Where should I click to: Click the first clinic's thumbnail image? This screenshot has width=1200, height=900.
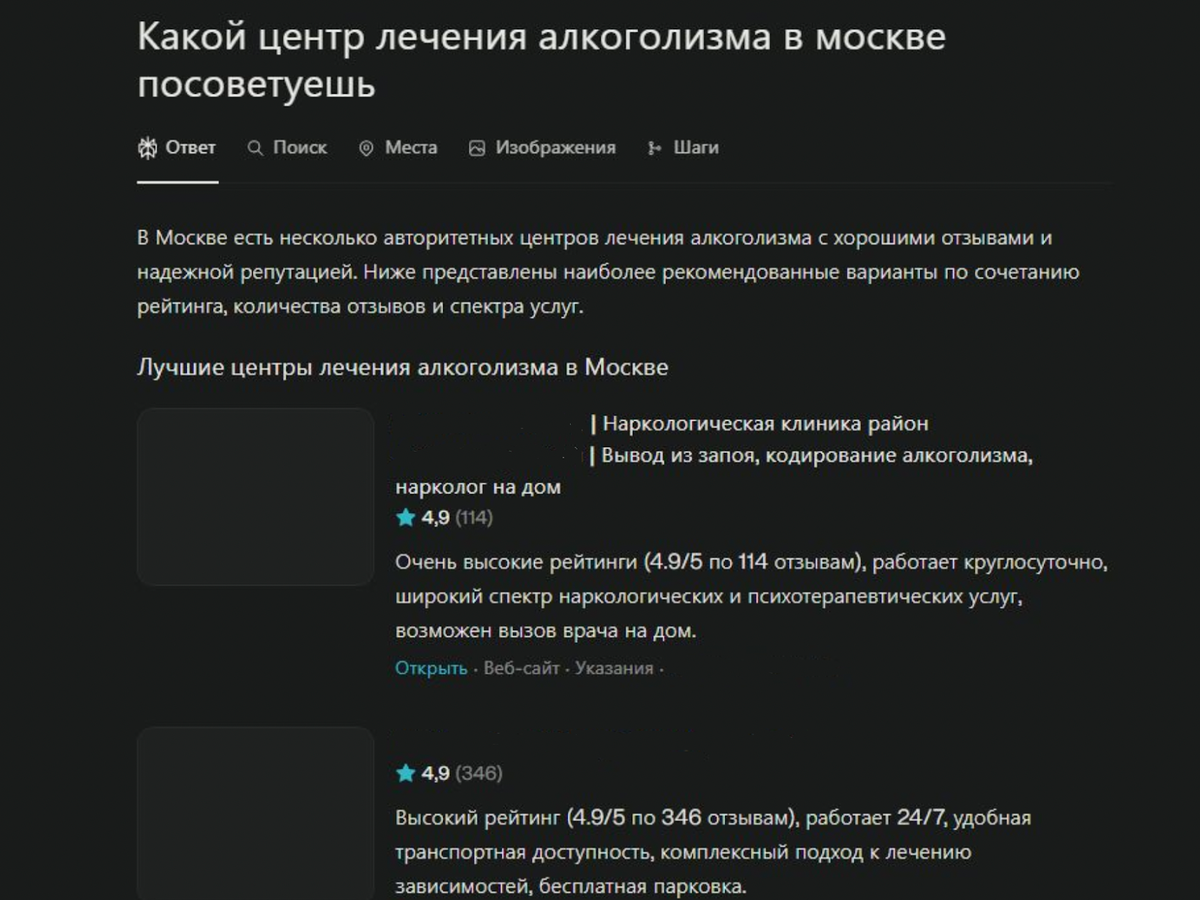click(254, 496)
